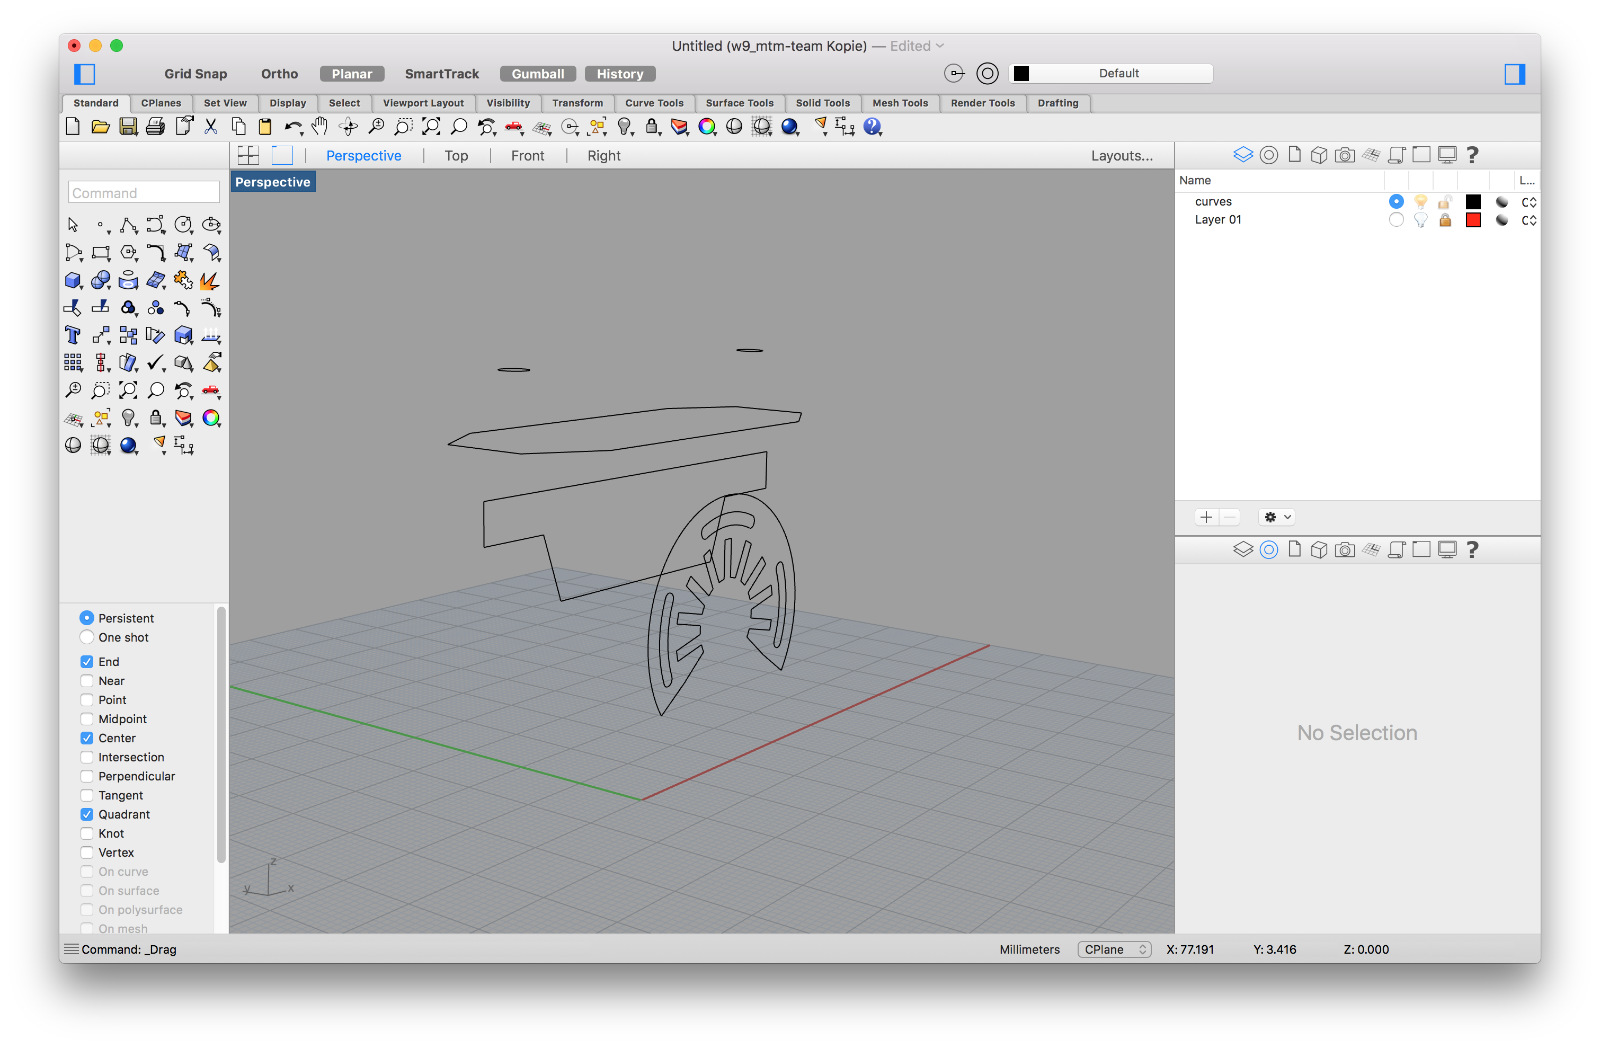Open the Default layer dropdown in title bar
The height and width of the screenshot is (1048, 1600).
coord(1119,74)
